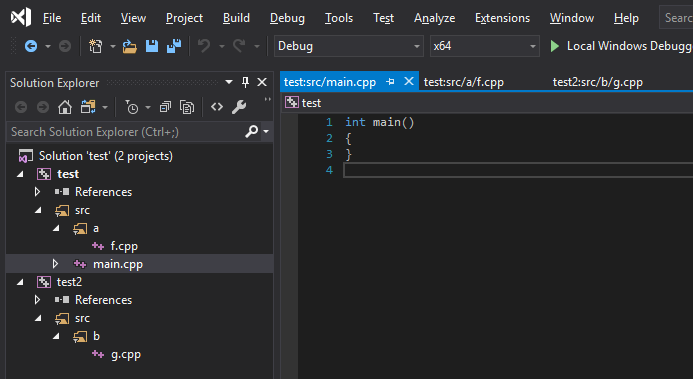693x379 pixels.
Task: Close the Solution Explorer panel
Action: tap(262, 82)
